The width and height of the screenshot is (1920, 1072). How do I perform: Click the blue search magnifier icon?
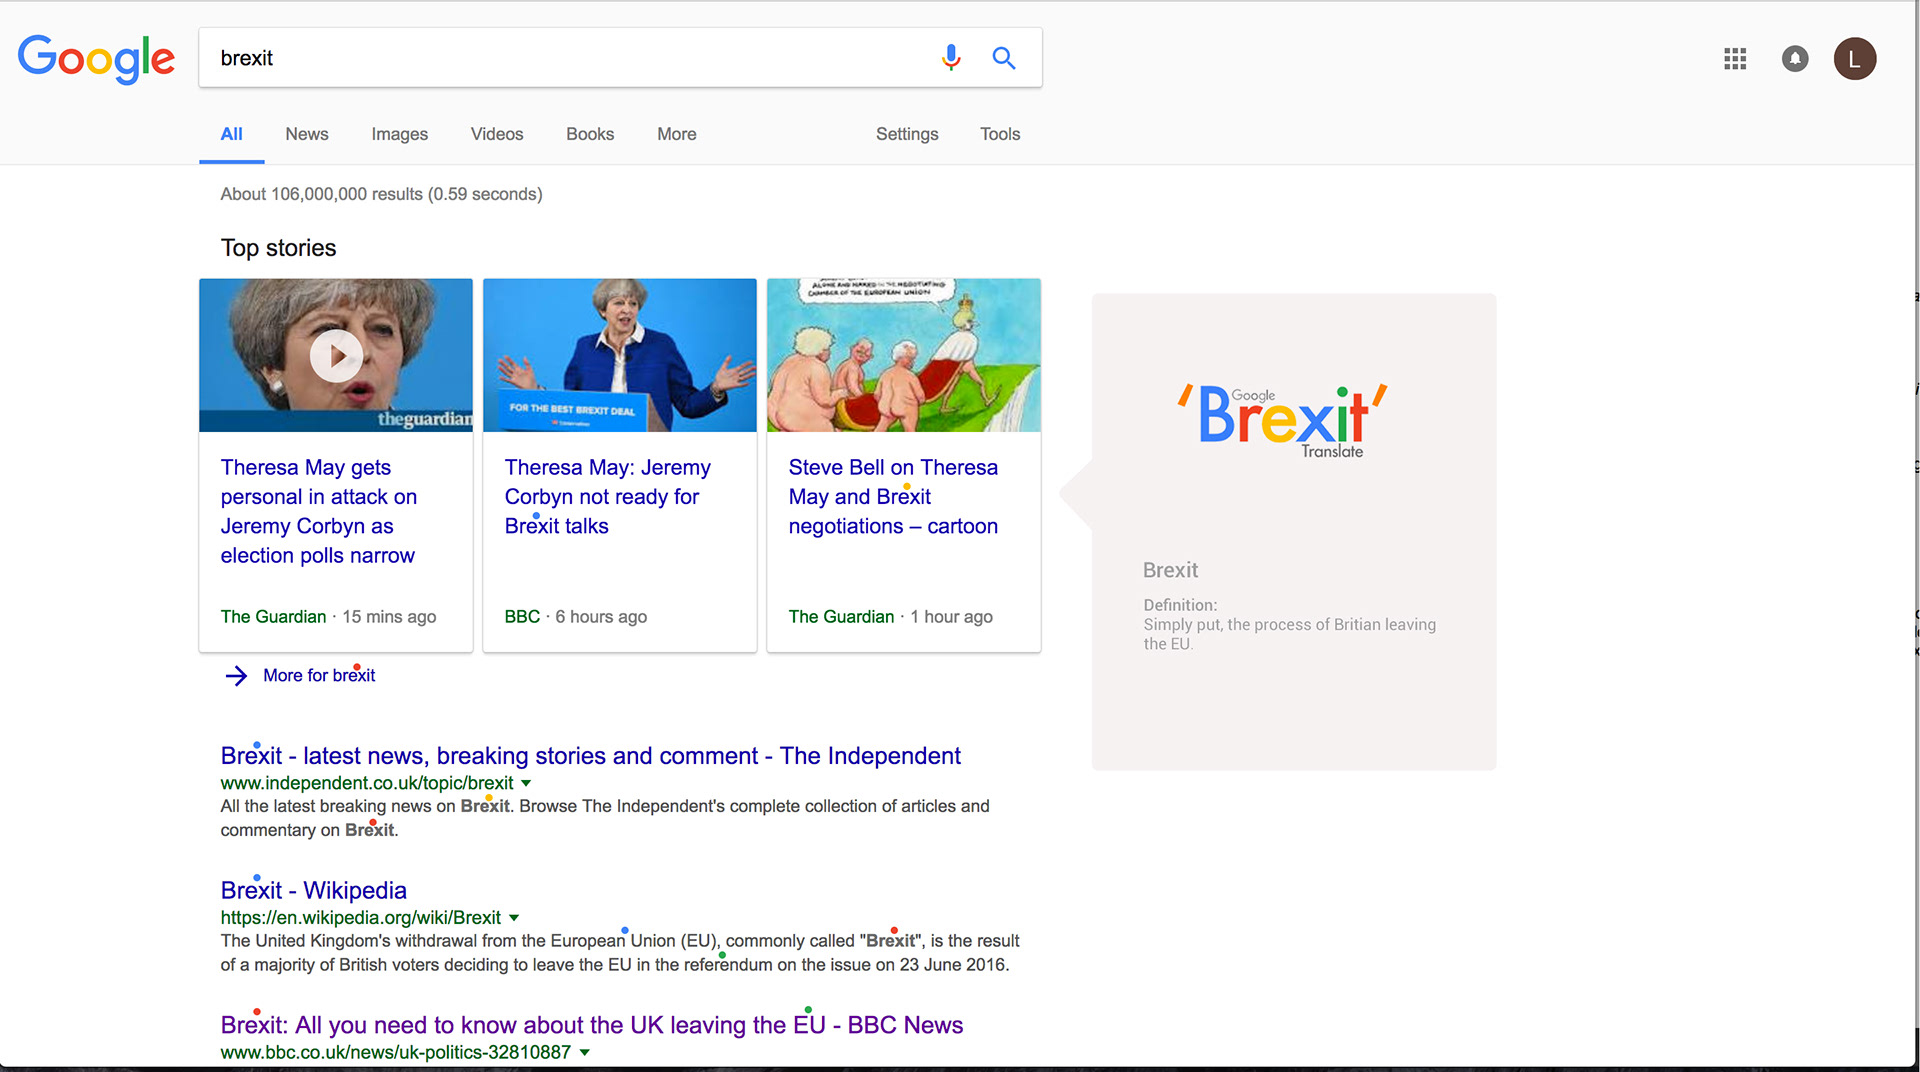(x=1004, y=58)
